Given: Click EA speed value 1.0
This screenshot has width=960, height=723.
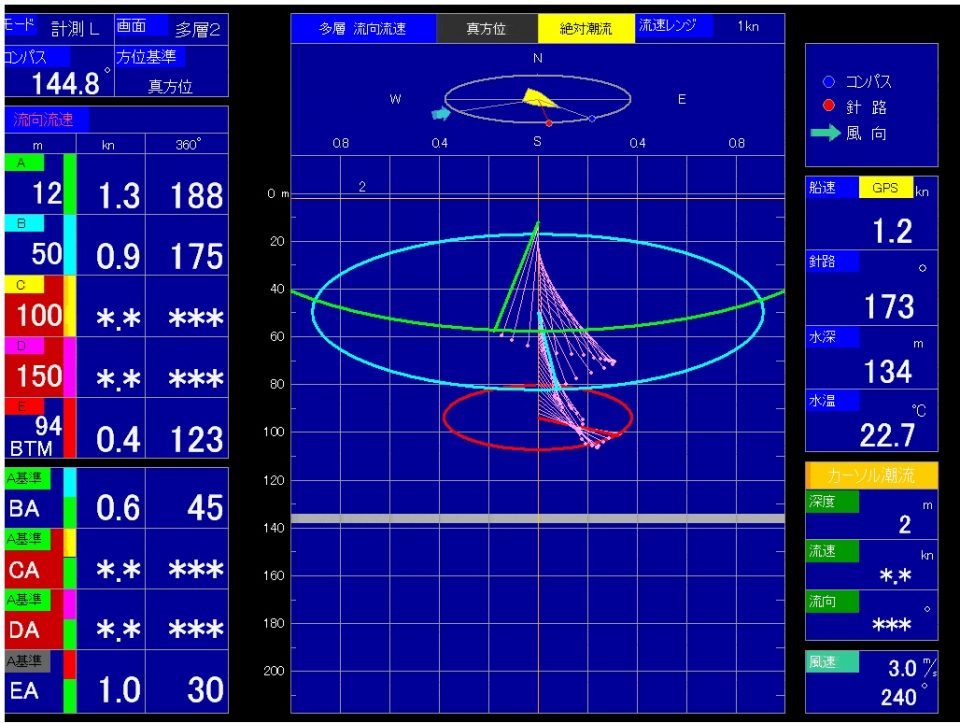Looking at the screenshot, I should click(x=119, y=690).
